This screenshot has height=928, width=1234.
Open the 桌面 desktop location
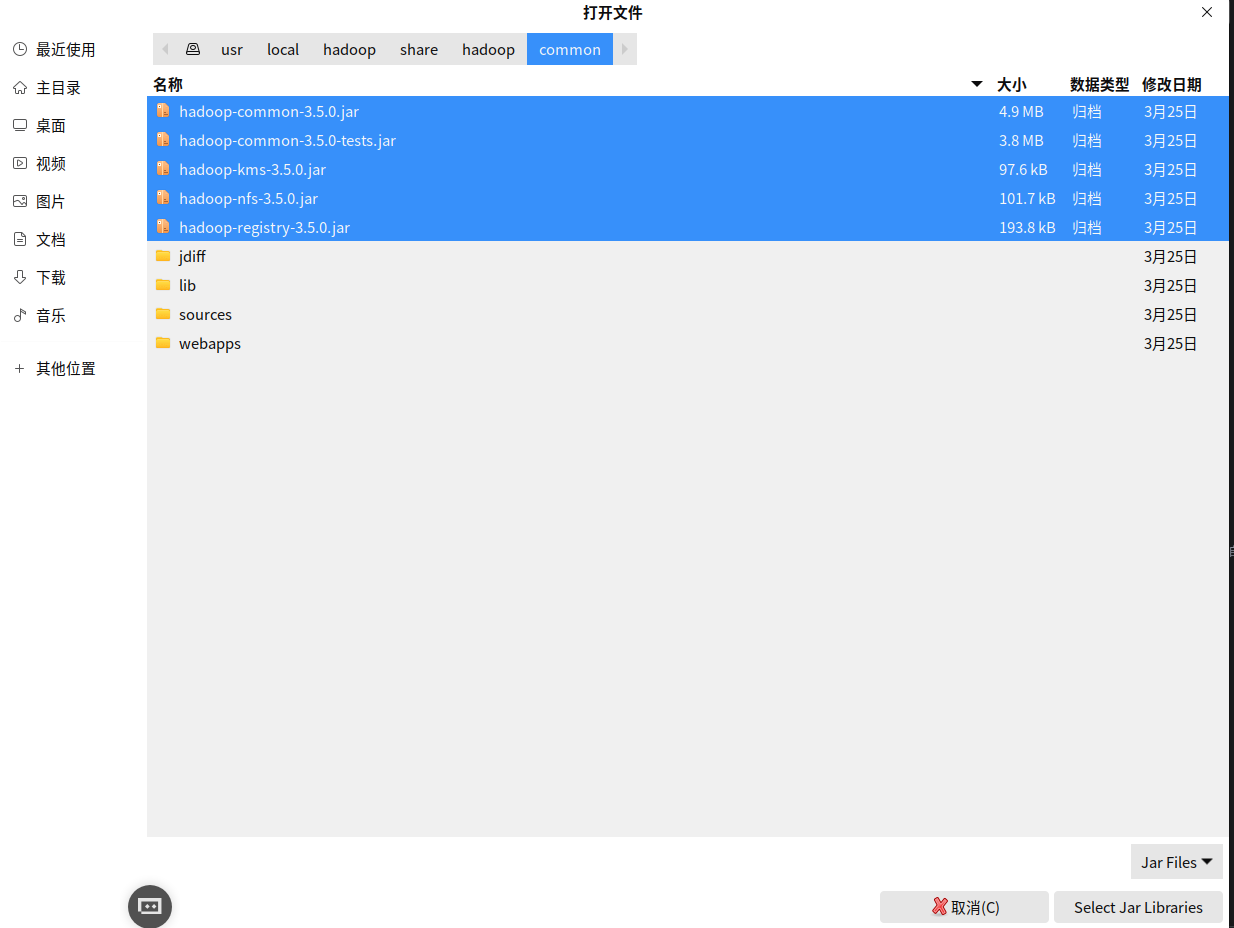click(x=51, y=126)
